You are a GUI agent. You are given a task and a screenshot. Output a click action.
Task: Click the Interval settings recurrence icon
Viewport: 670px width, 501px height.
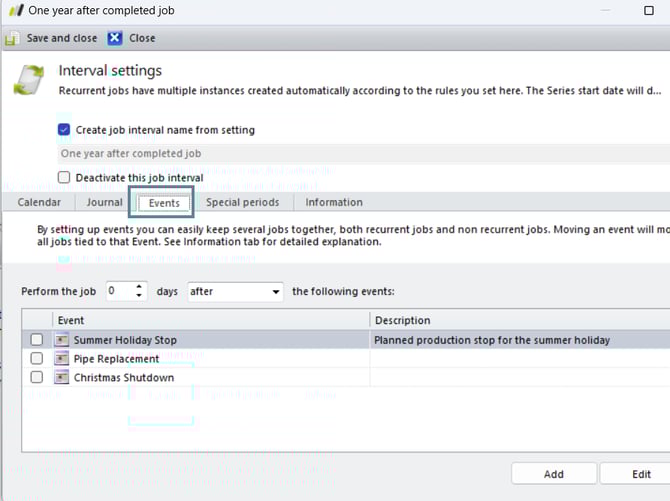[29, 80]
